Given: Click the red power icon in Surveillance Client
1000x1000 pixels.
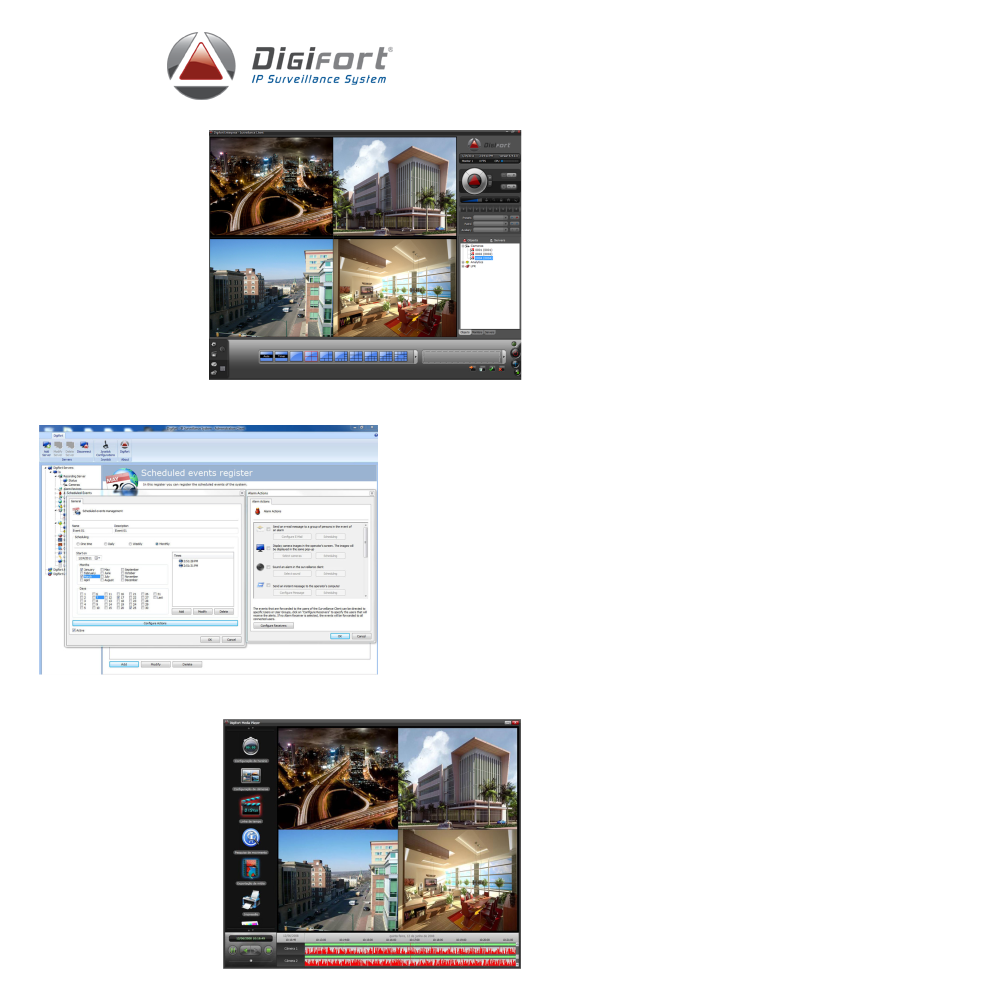Looking at the screenshot, I should (x=515, y=353).
